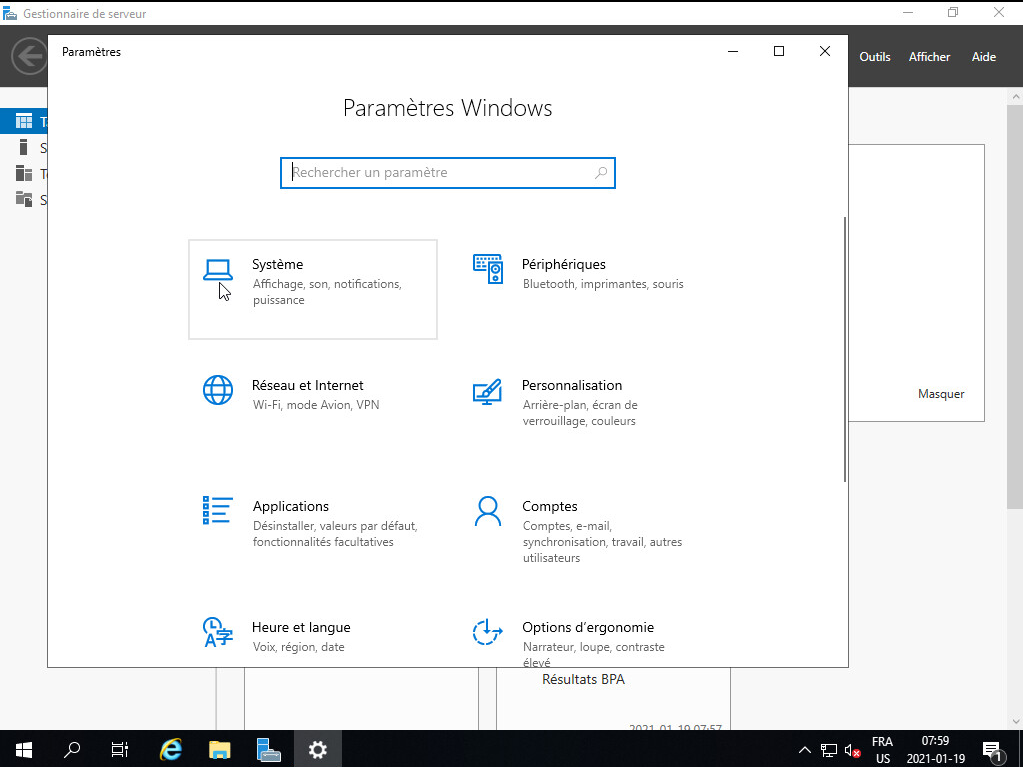Viewport: 1023px width, 767px height.
Task: Open the Afficher menu
Action: [x=929, y=57]
